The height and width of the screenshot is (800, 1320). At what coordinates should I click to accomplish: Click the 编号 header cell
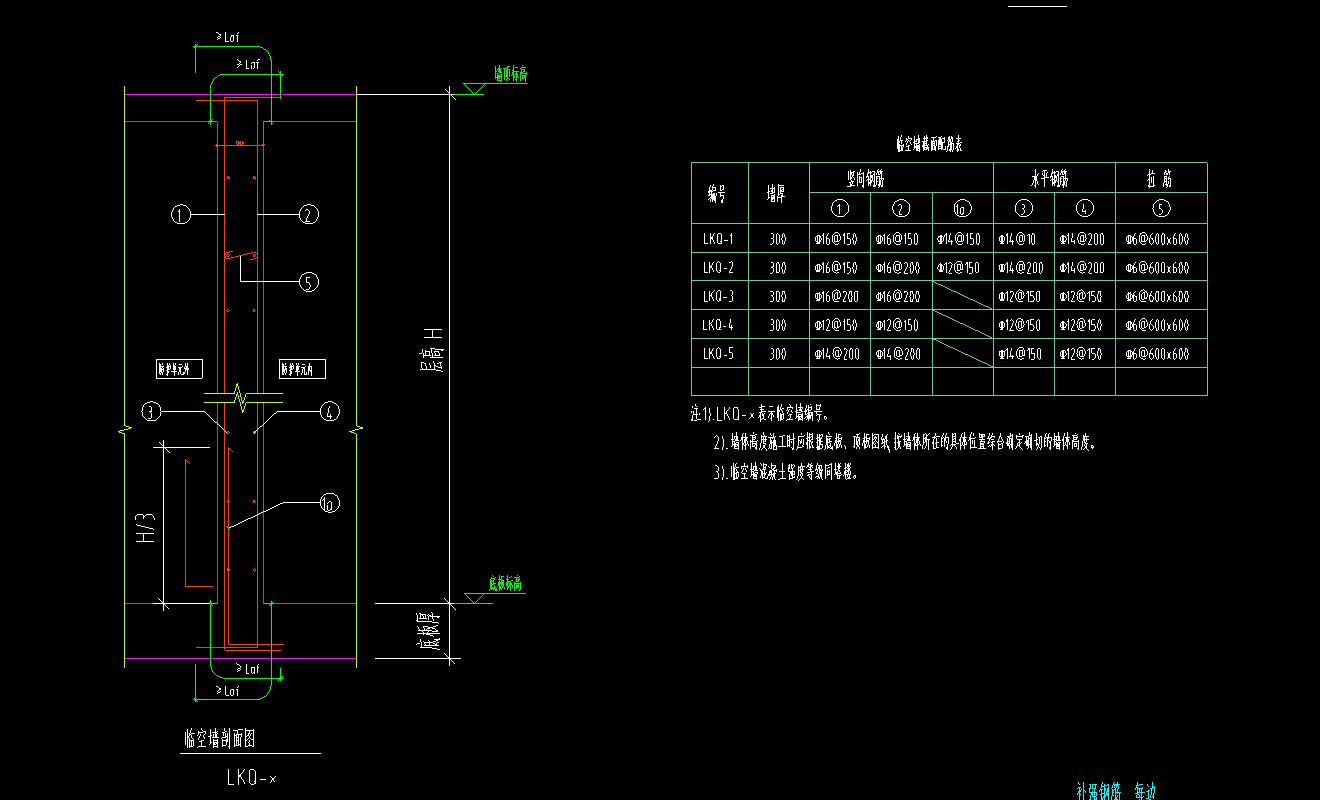point(720,194)
